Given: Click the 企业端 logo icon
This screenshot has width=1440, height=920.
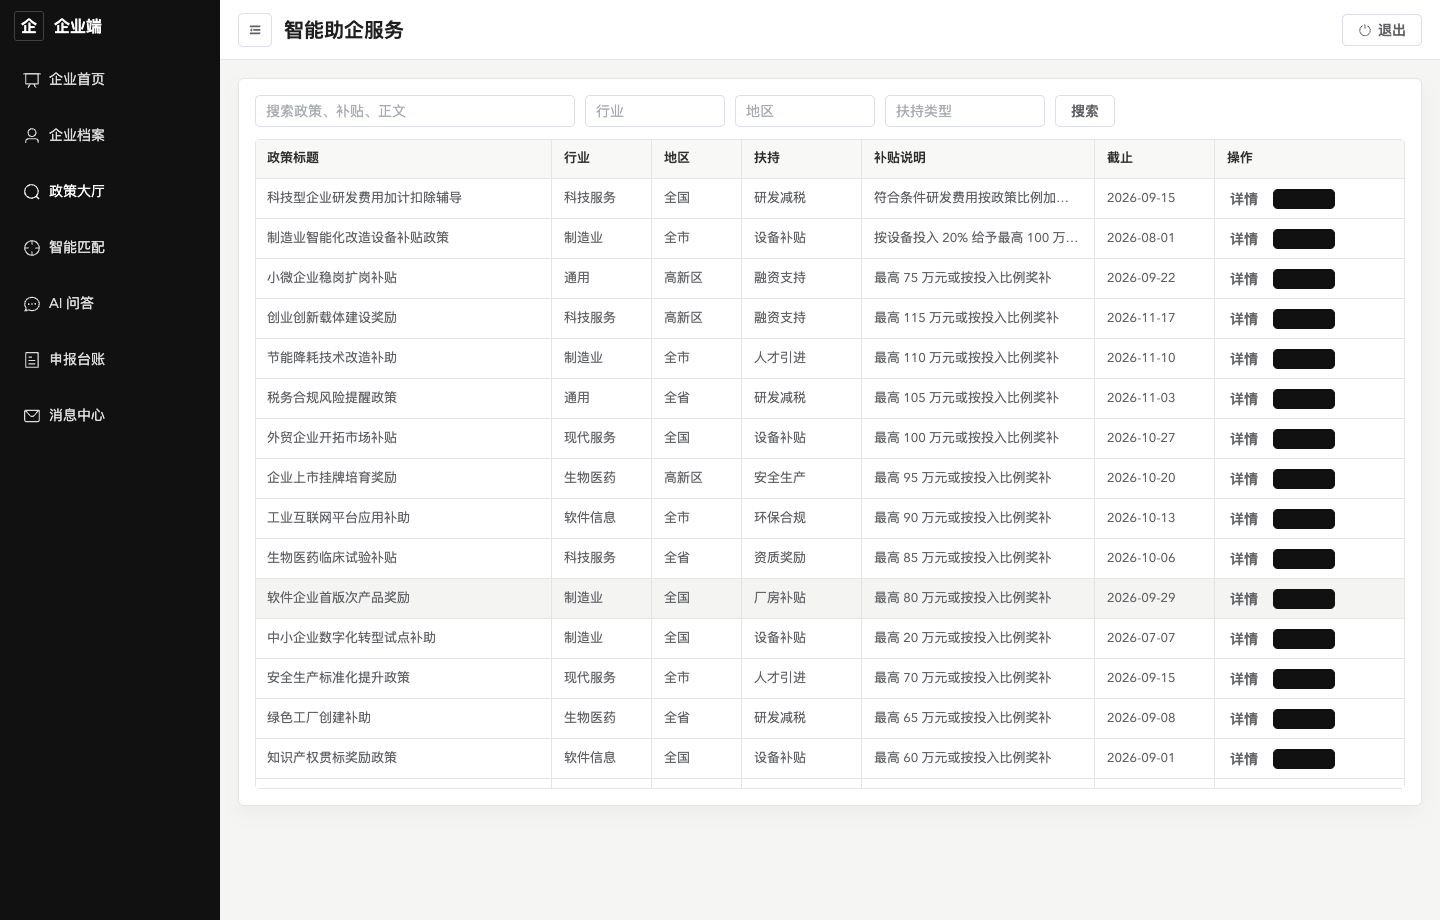Looking at the screenshot, I should (29, 26).
